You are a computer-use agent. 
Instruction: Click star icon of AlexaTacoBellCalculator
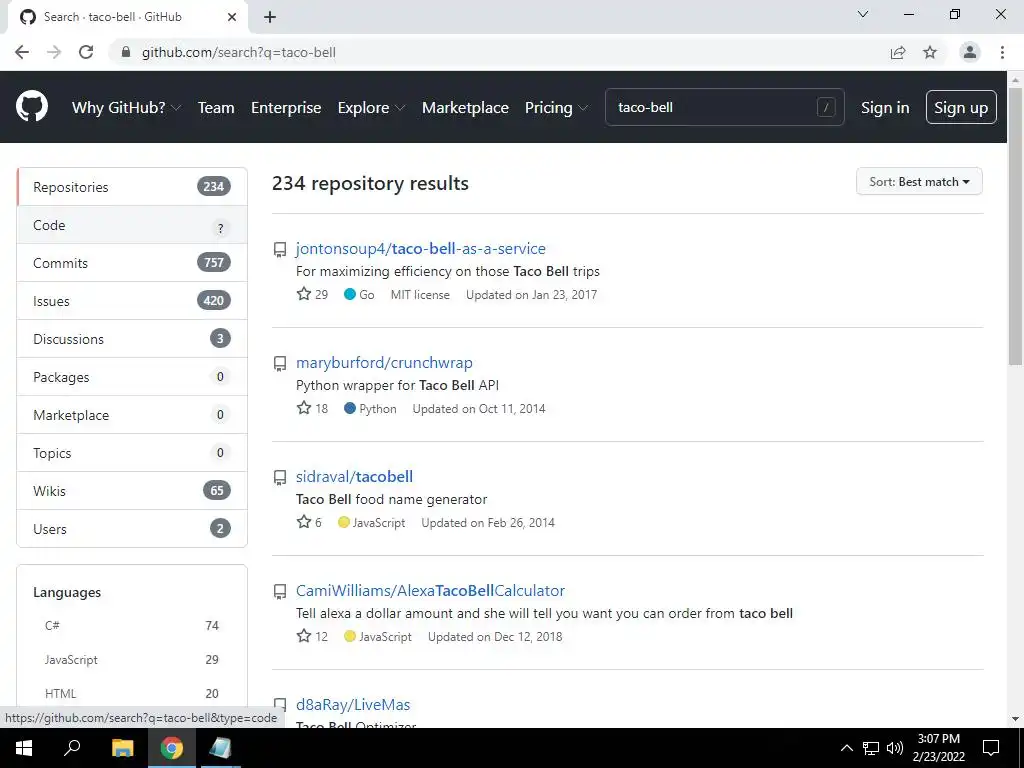pos(304,636)
